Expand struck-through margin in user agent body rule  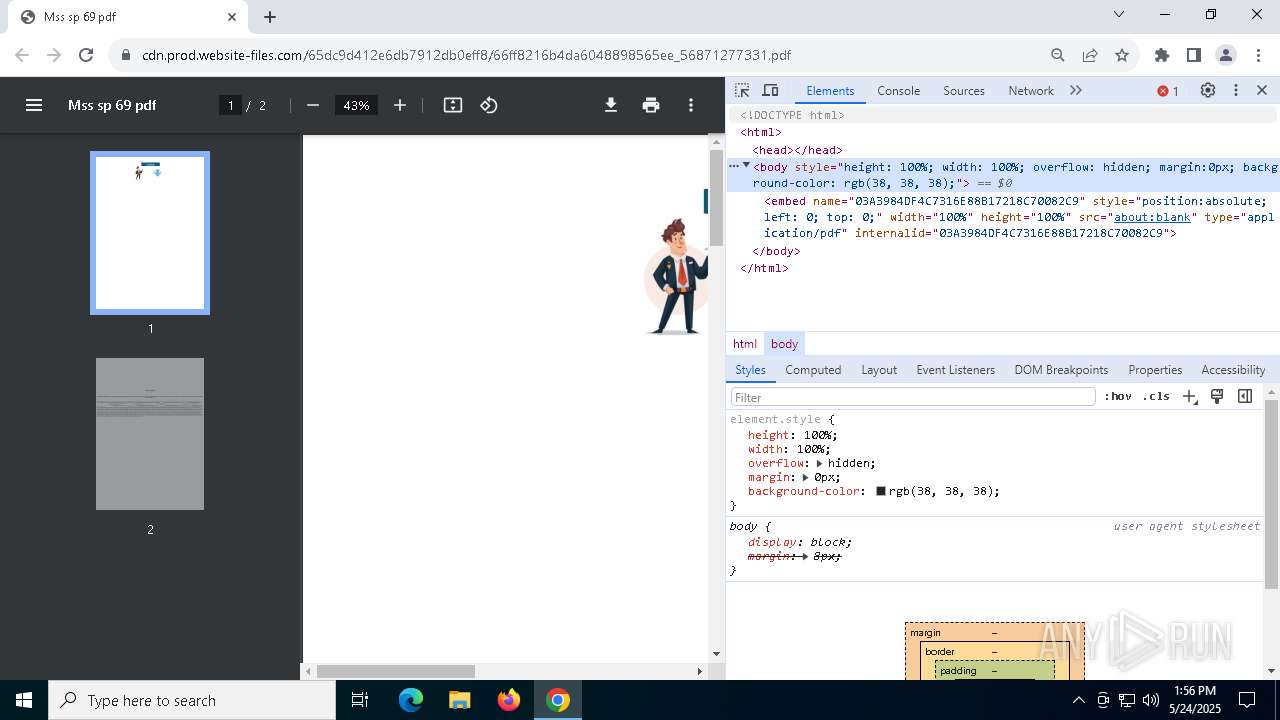pyautogui.click(x=805, y=556)
